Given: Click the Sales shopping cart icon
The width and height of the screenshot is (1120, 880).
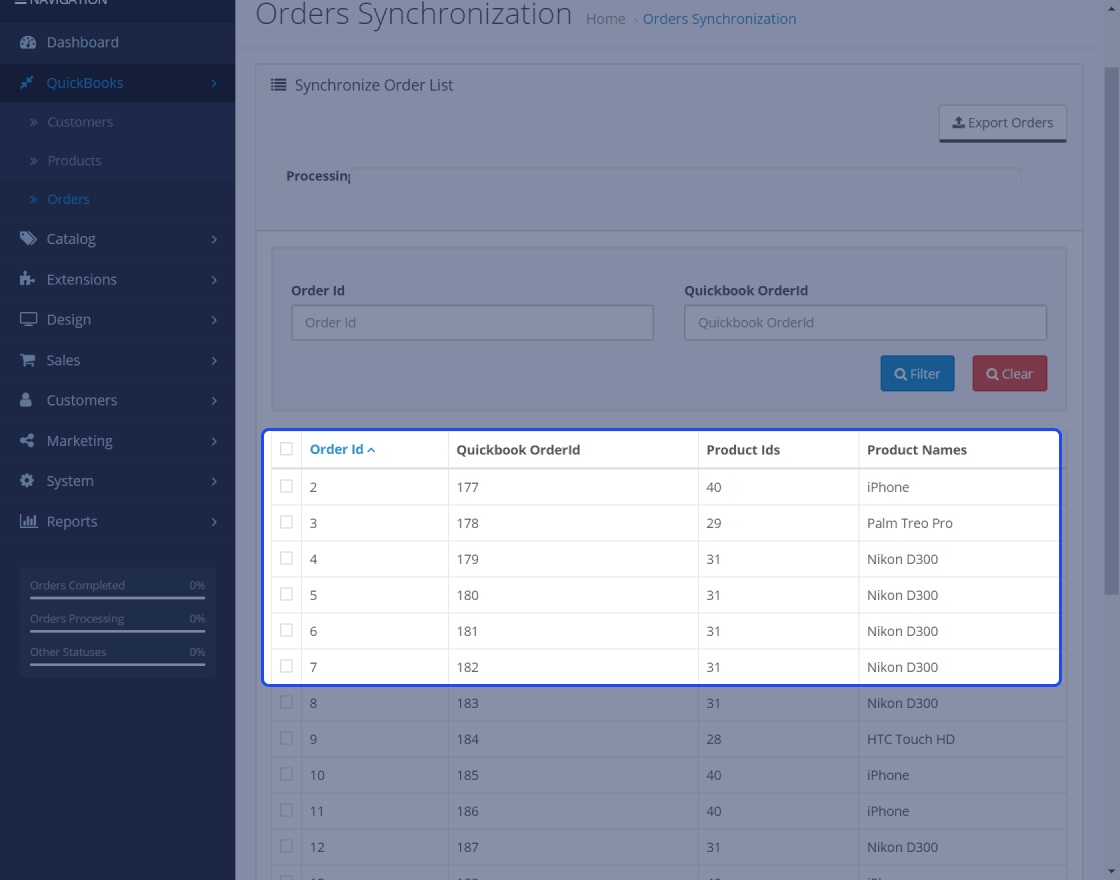Looking at the screenshot, I should 27,360.
